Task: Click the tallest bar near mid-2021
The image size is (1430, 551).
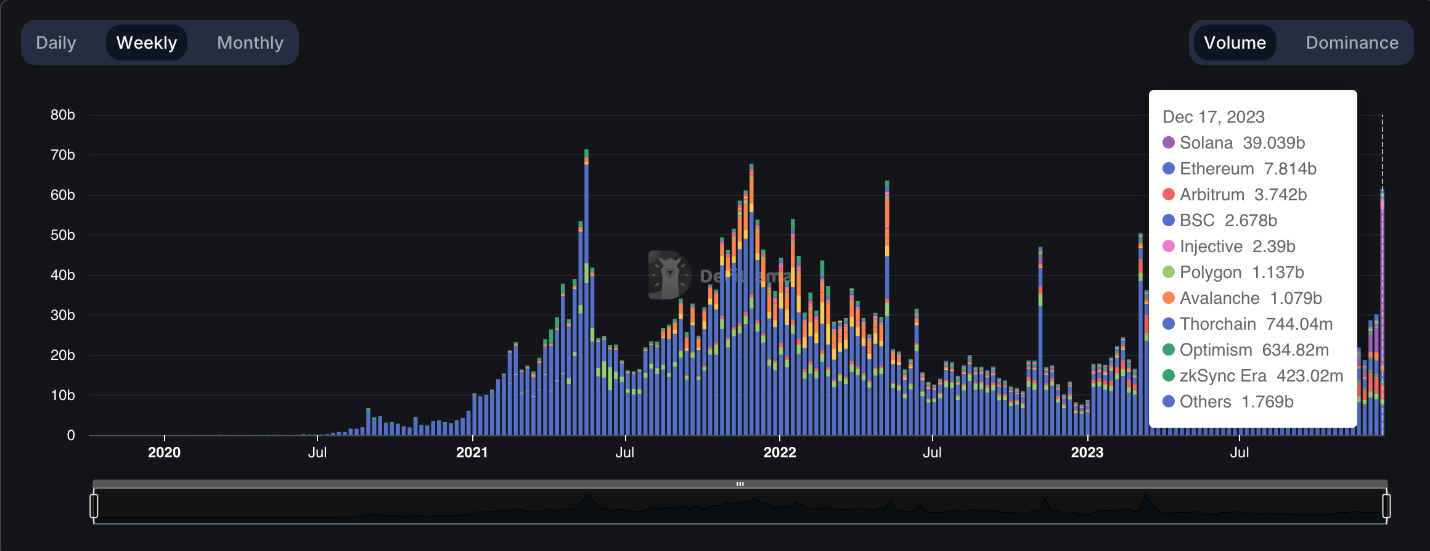Action: point(586,292)
